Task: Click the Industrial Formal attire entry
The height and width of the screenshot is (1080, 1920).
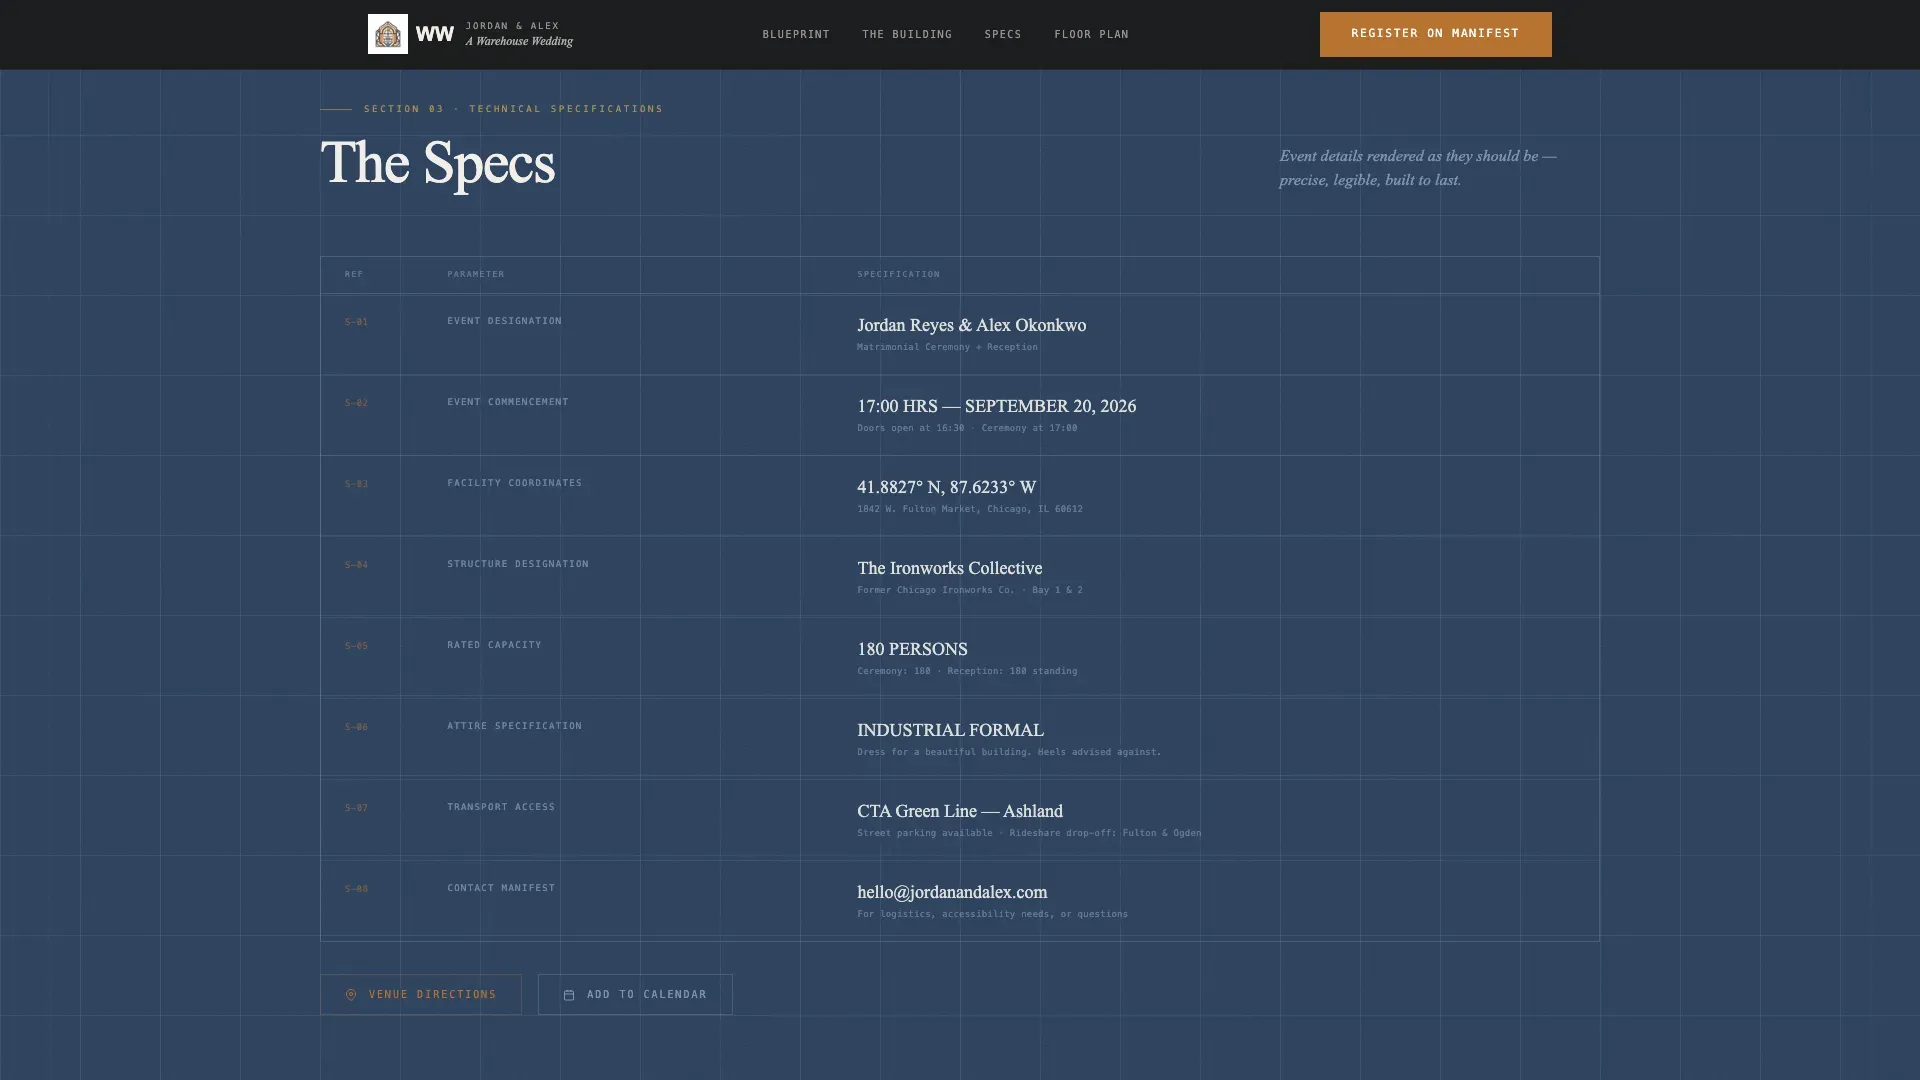Action: point(950,730)
